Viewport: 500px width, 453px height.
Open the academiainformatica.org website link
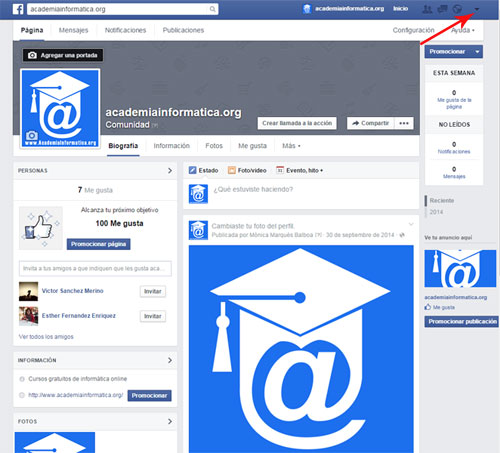(76, 395)
